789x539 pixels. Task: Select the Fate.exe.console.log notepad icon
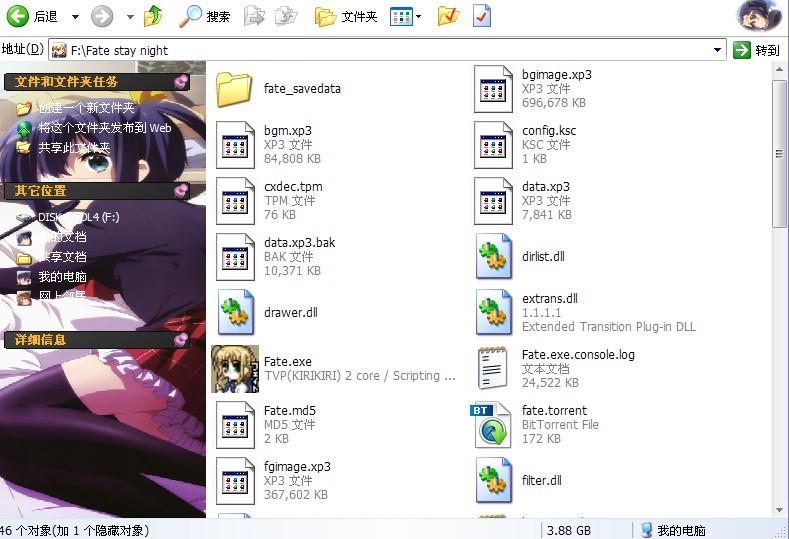(492, 368)
